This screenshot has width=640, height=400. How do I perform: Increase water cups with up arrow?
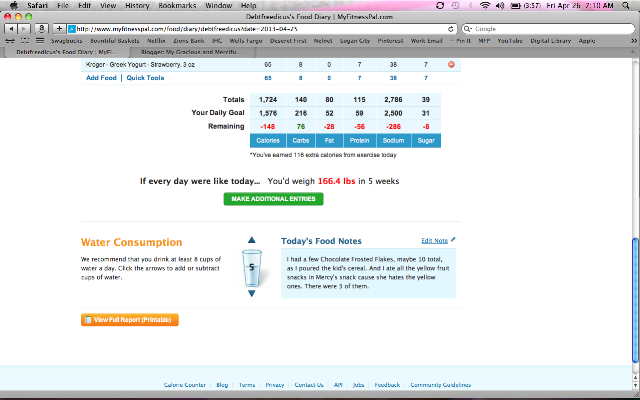(x=251, y=240)
